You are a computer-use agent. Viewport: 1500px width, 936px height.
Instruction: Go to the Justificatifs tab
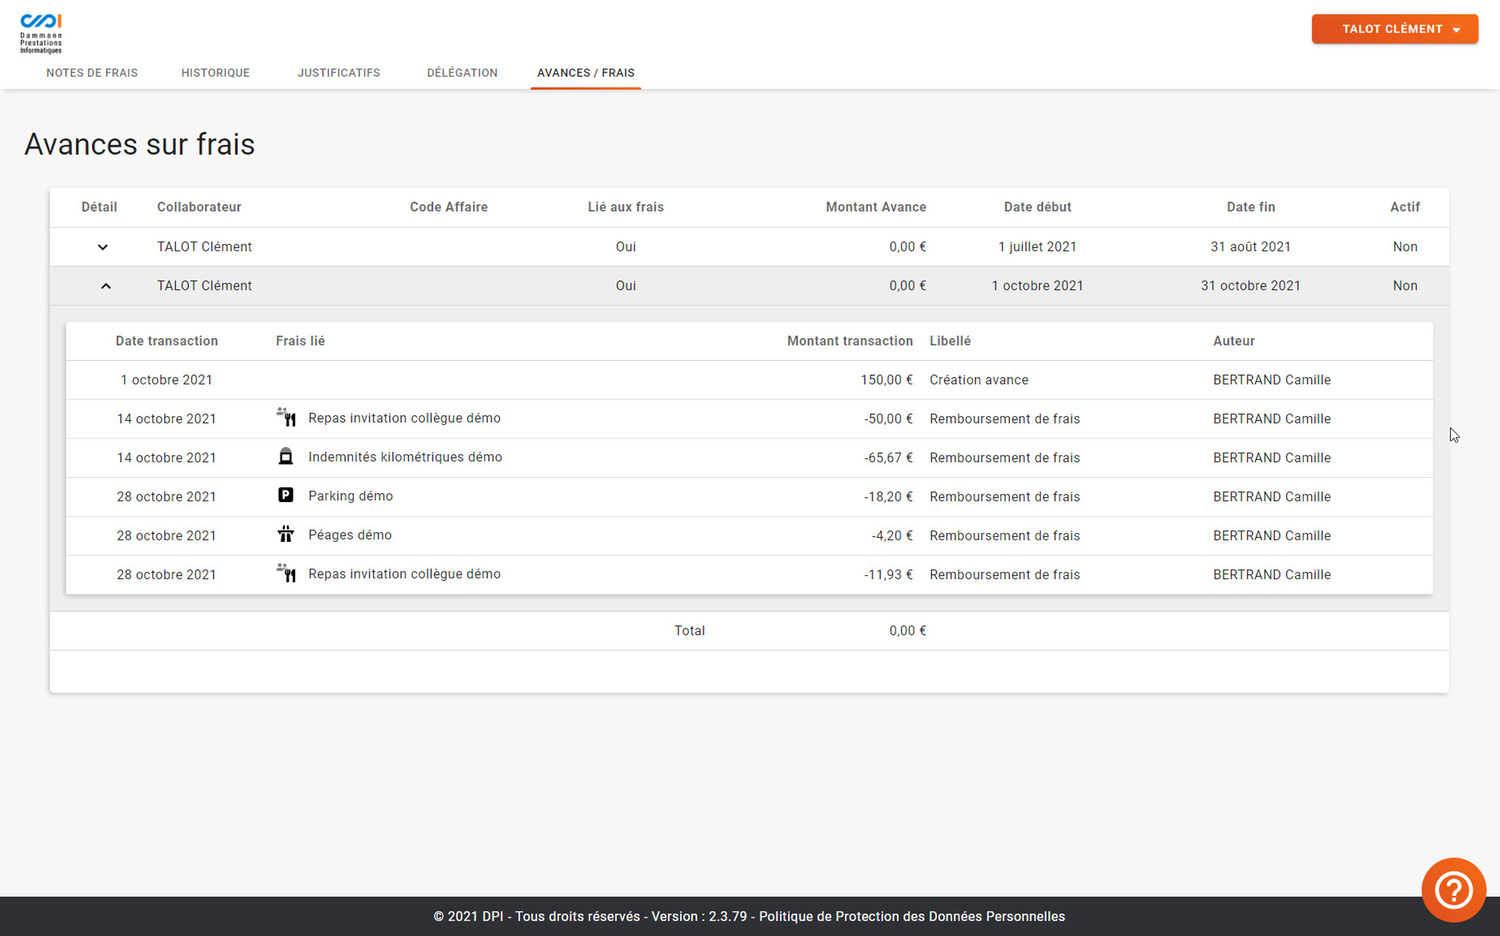point(338,73)
